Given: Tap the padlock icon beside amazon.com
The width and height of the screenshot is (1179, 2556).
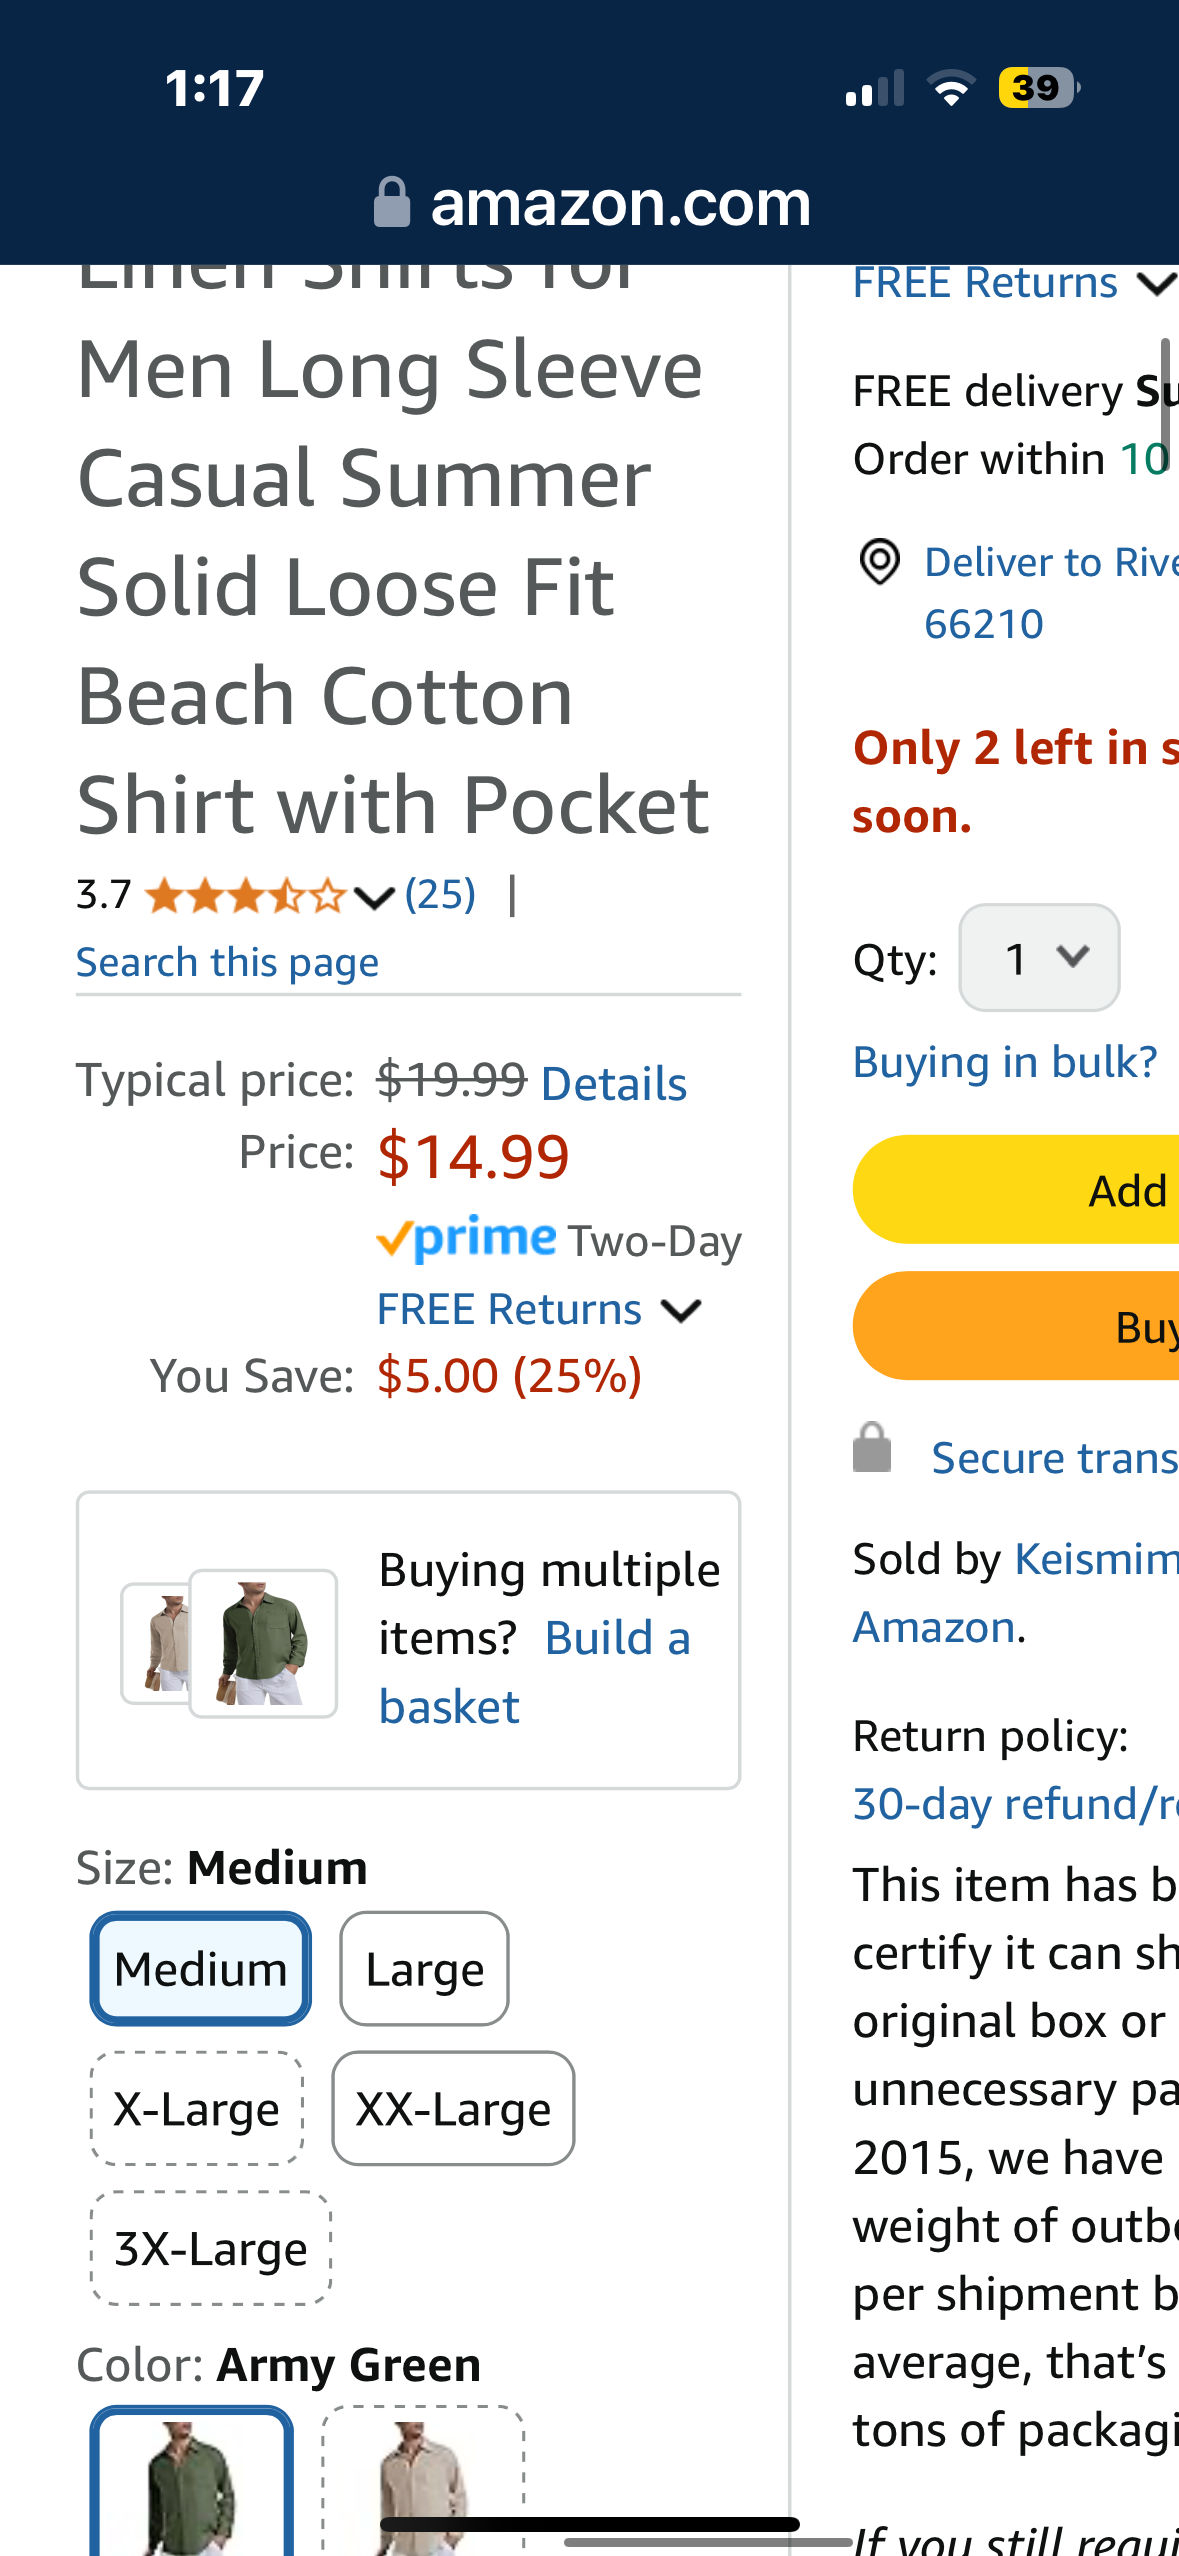Looking at the screenshot, I should tap(391, 203).
